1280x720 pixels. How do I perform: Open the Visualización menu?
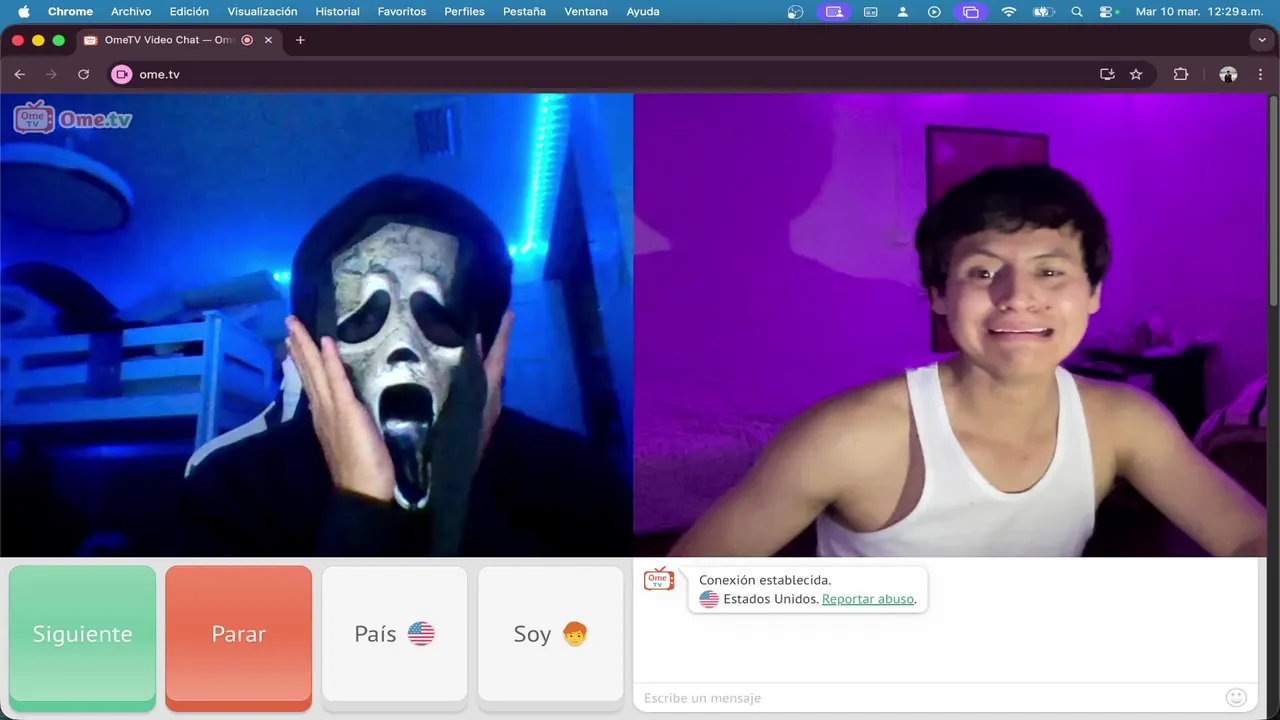(x=262, y=12)
